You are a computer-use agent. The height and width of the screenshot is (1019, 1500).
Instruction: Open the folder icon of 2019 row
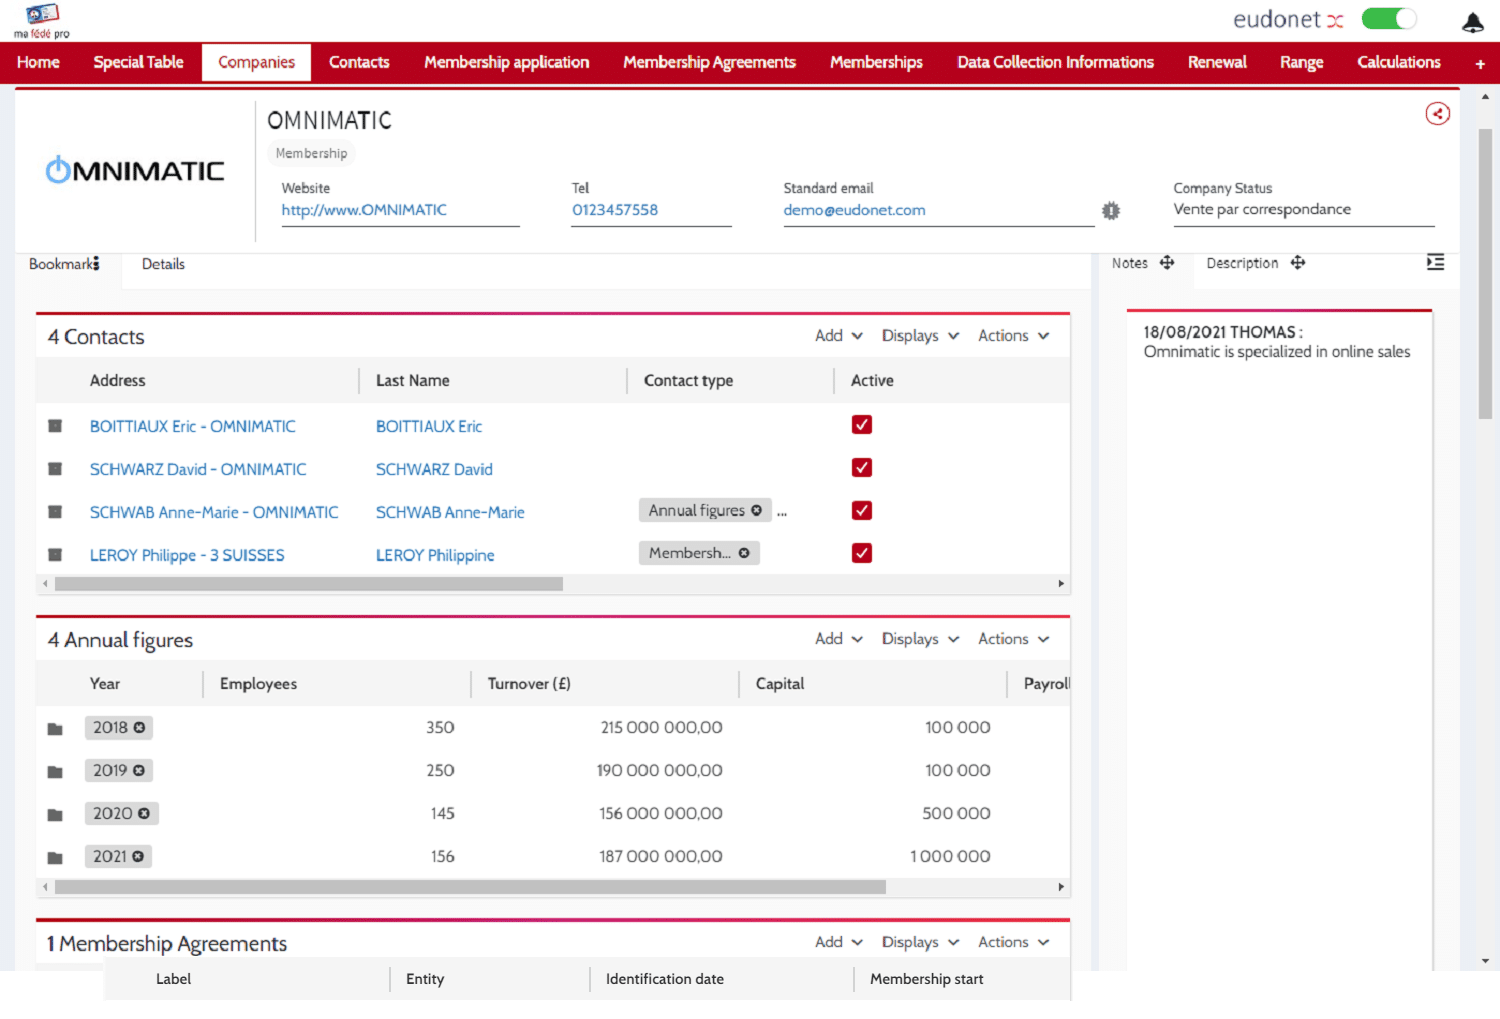55,772
